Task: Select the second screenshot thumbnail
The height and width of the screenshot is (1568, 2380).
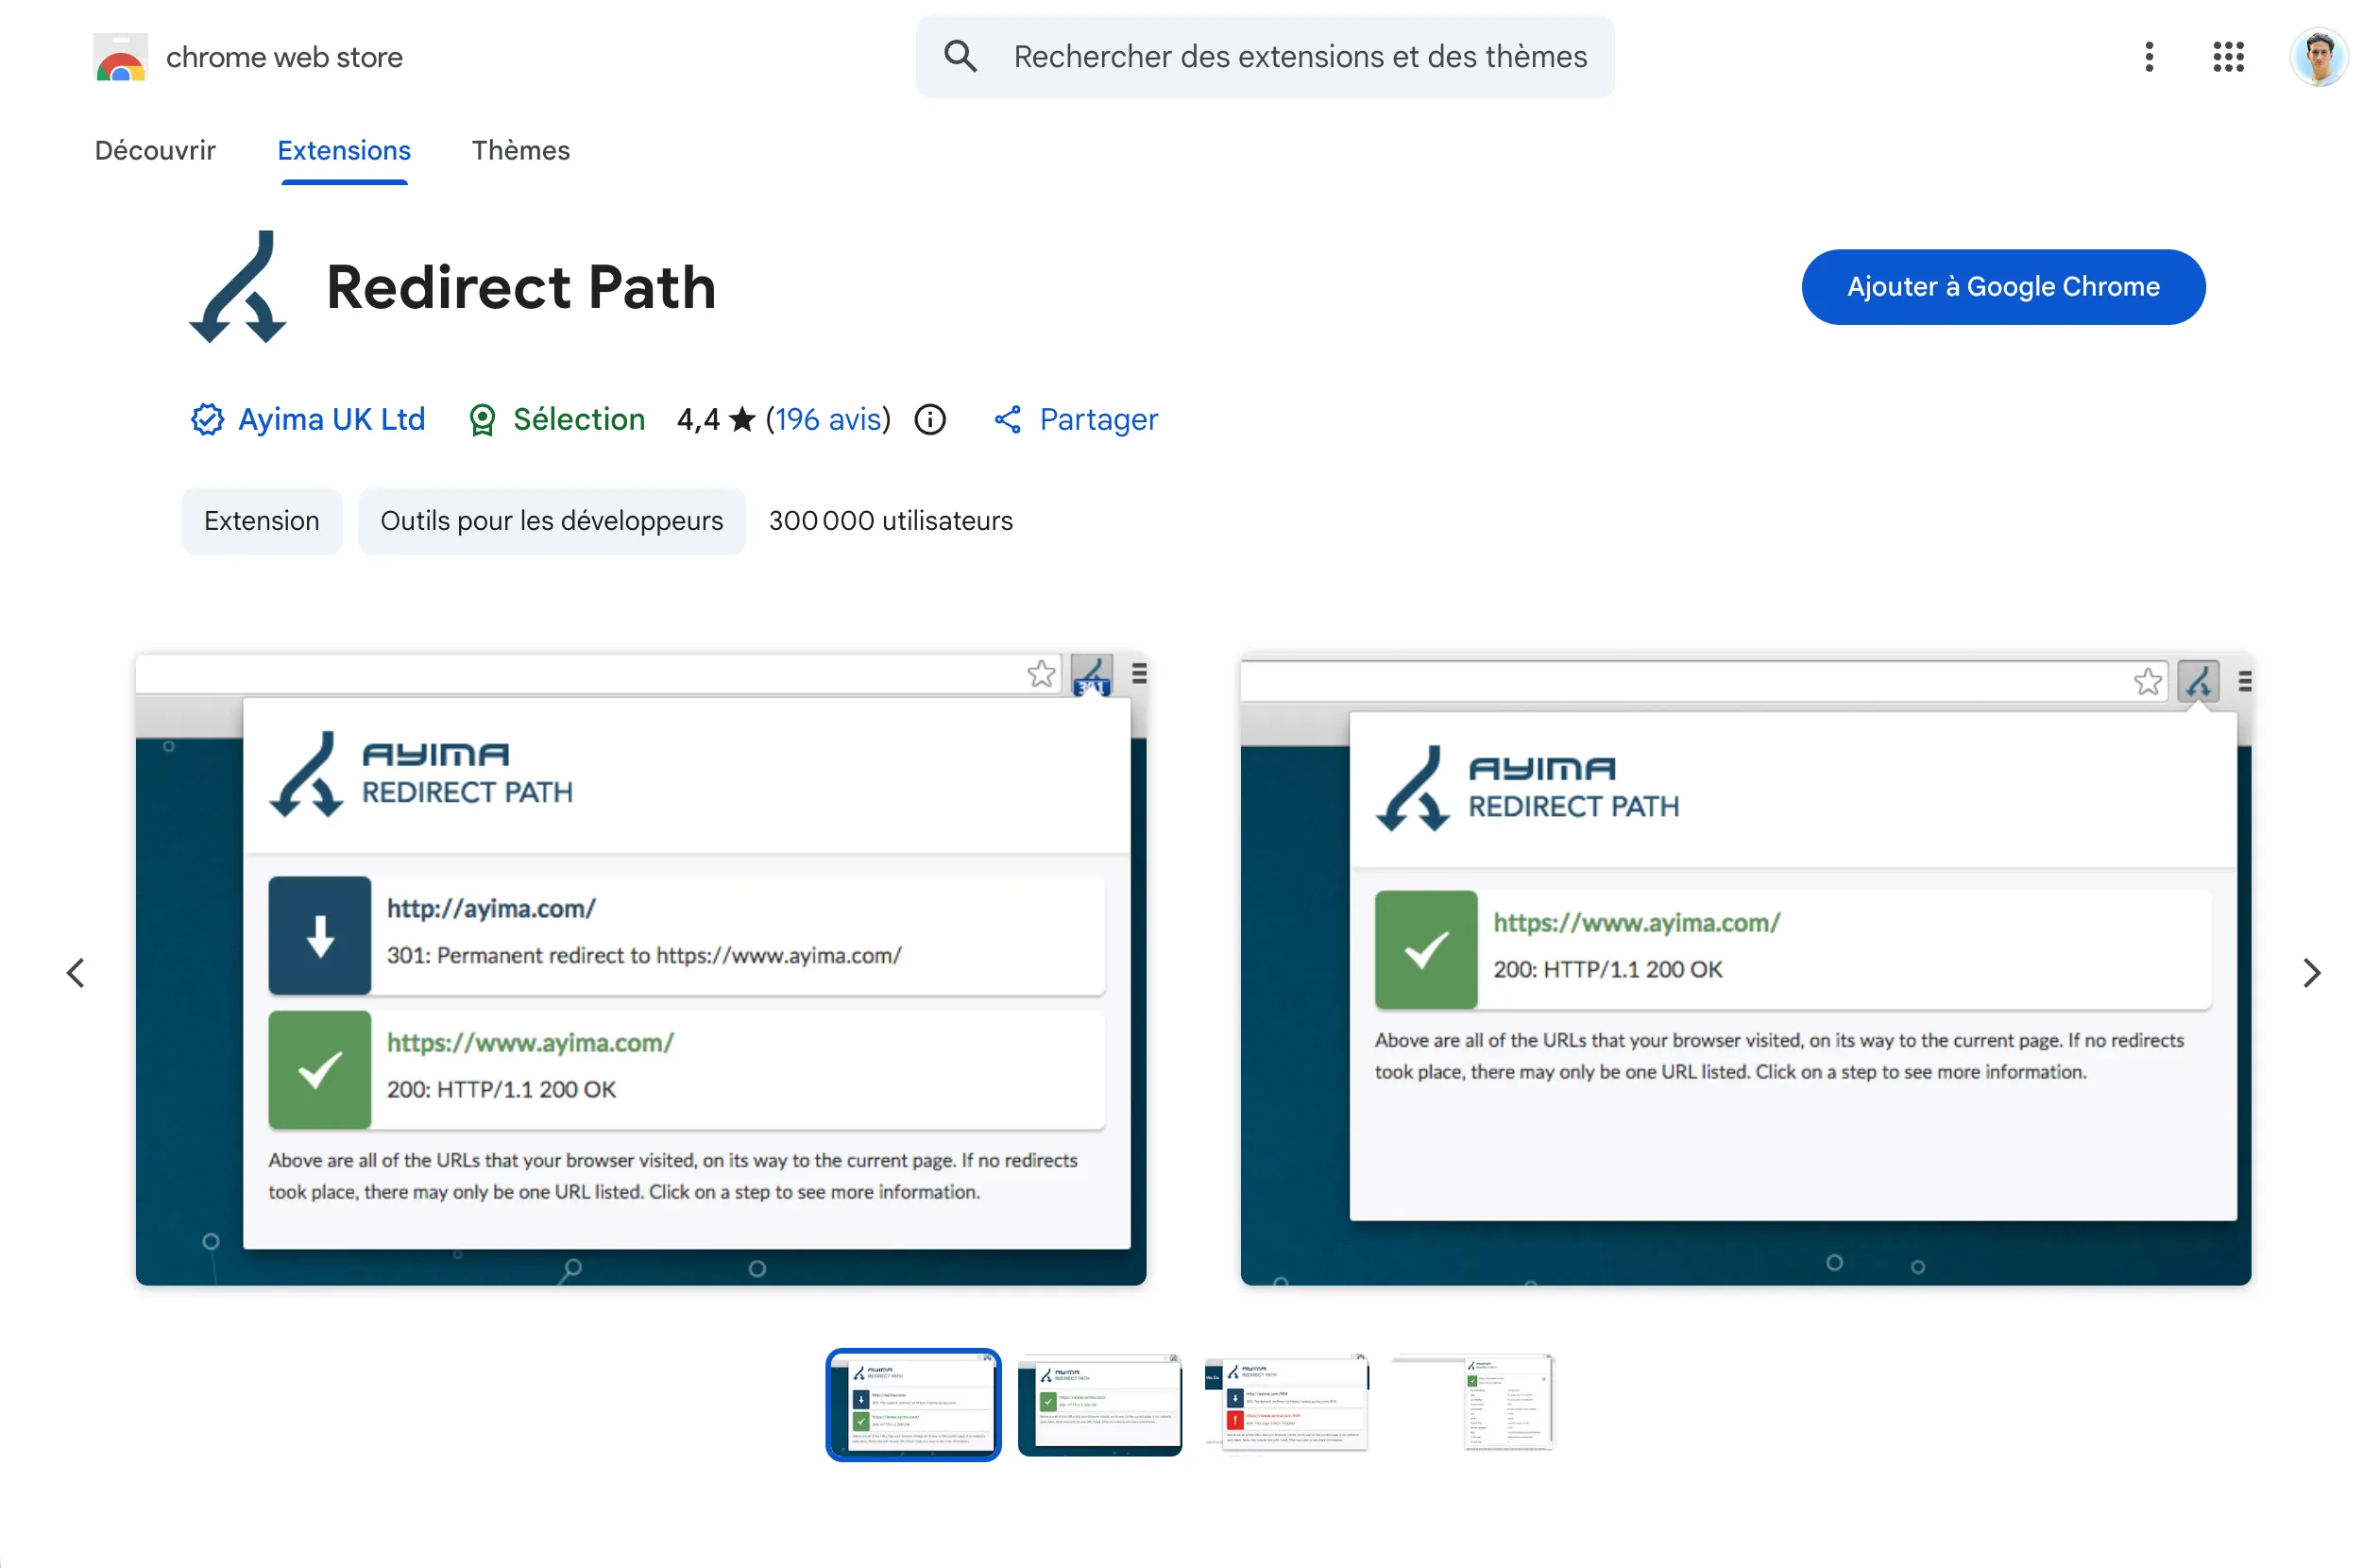Action: point(1100,1404)
